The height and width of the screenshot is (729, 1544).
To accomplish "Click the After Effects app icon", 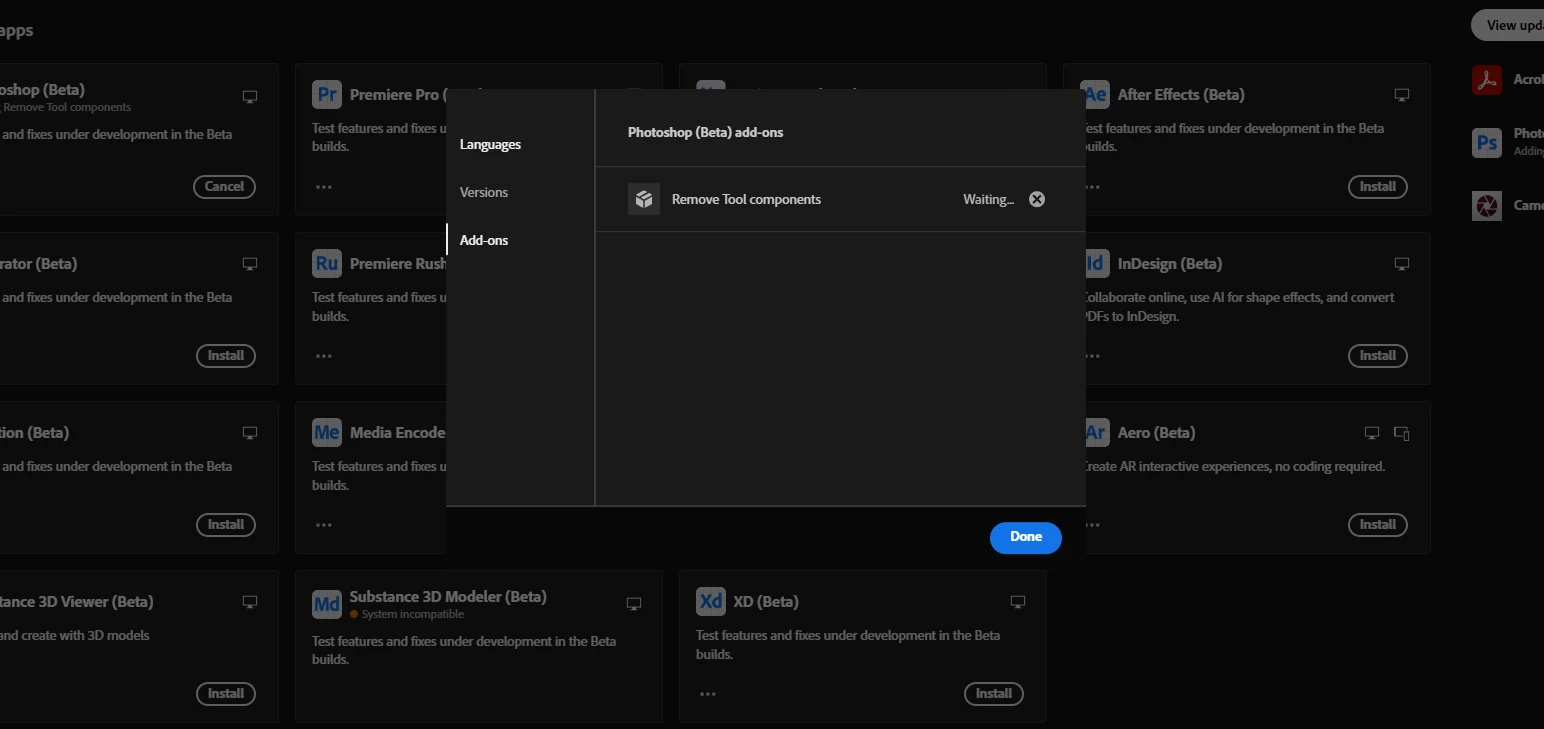I will (1096, 95).
